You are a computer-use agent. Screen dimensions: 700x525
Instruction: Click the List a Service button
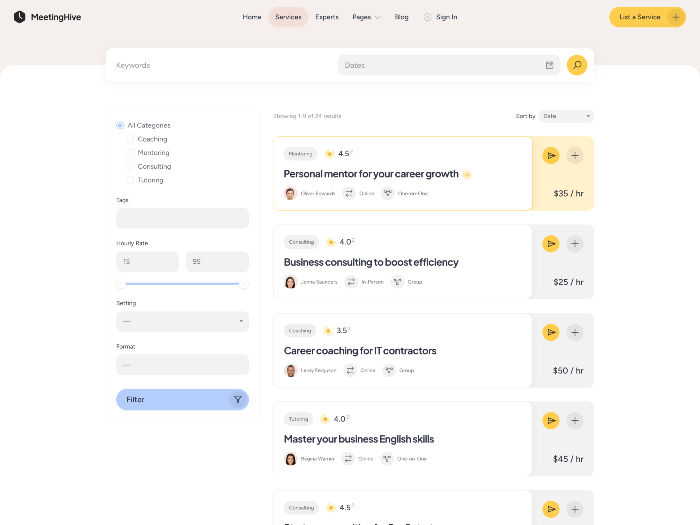coord(646,17)
